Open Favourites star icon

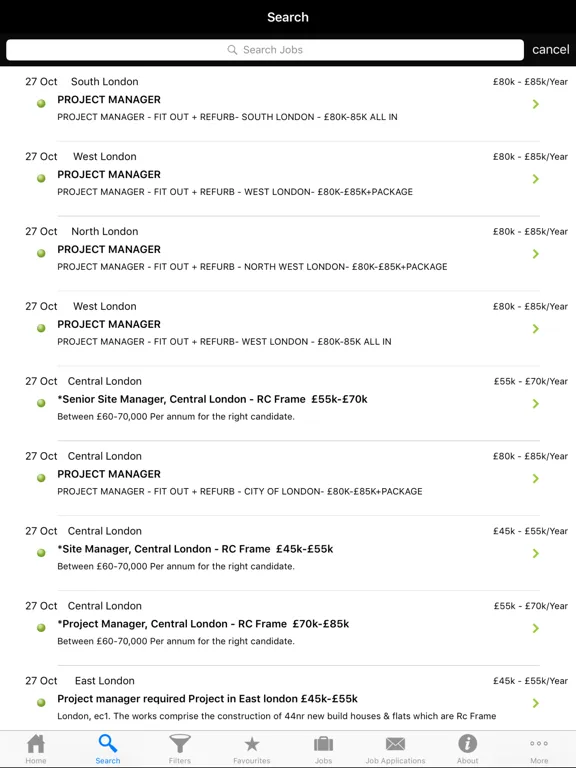[252, 744]
